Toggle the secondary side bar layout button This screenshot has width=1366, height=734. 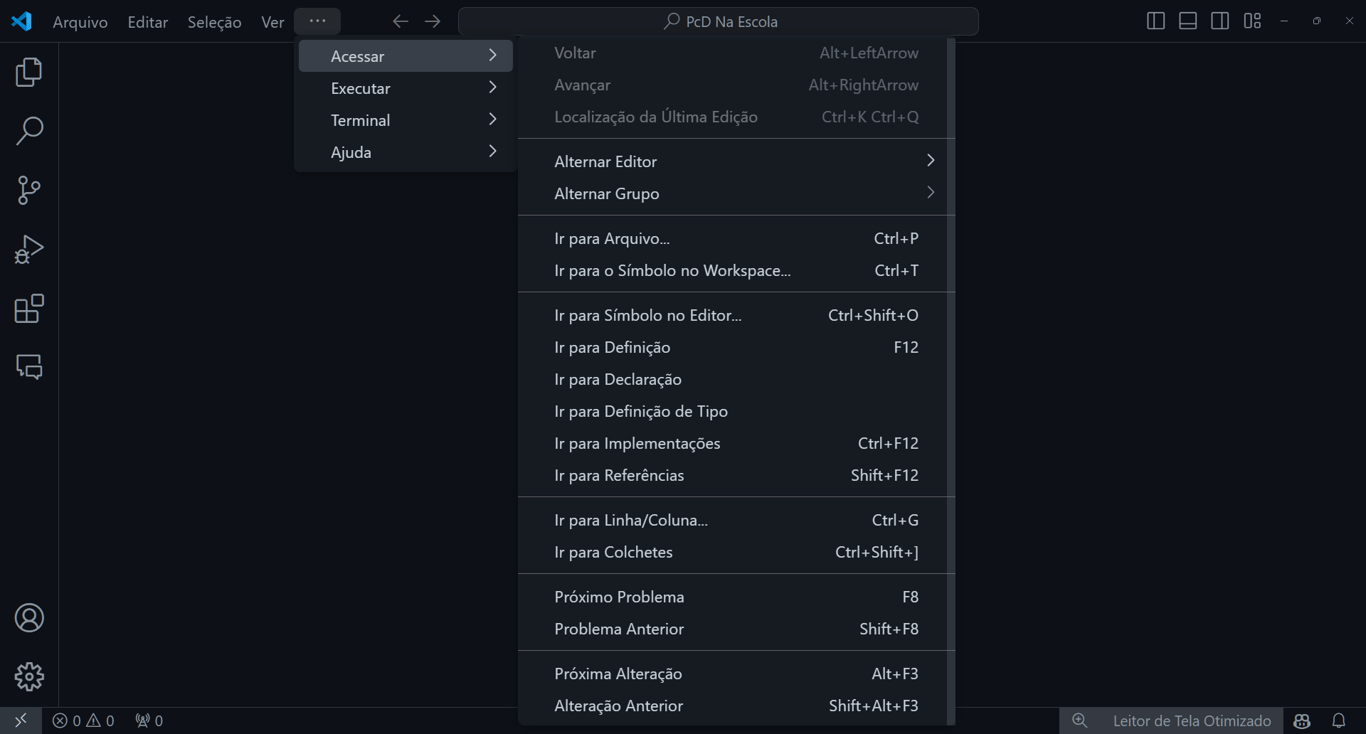(x=1220, y=21)
